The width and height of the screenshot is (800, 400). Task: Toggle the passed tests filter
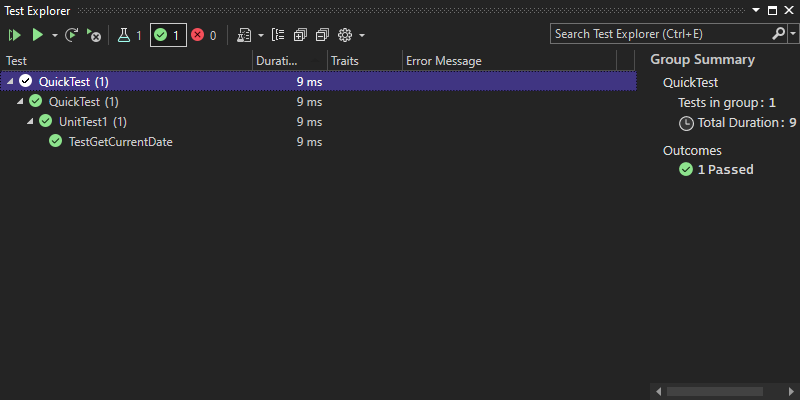click(168, 35)
